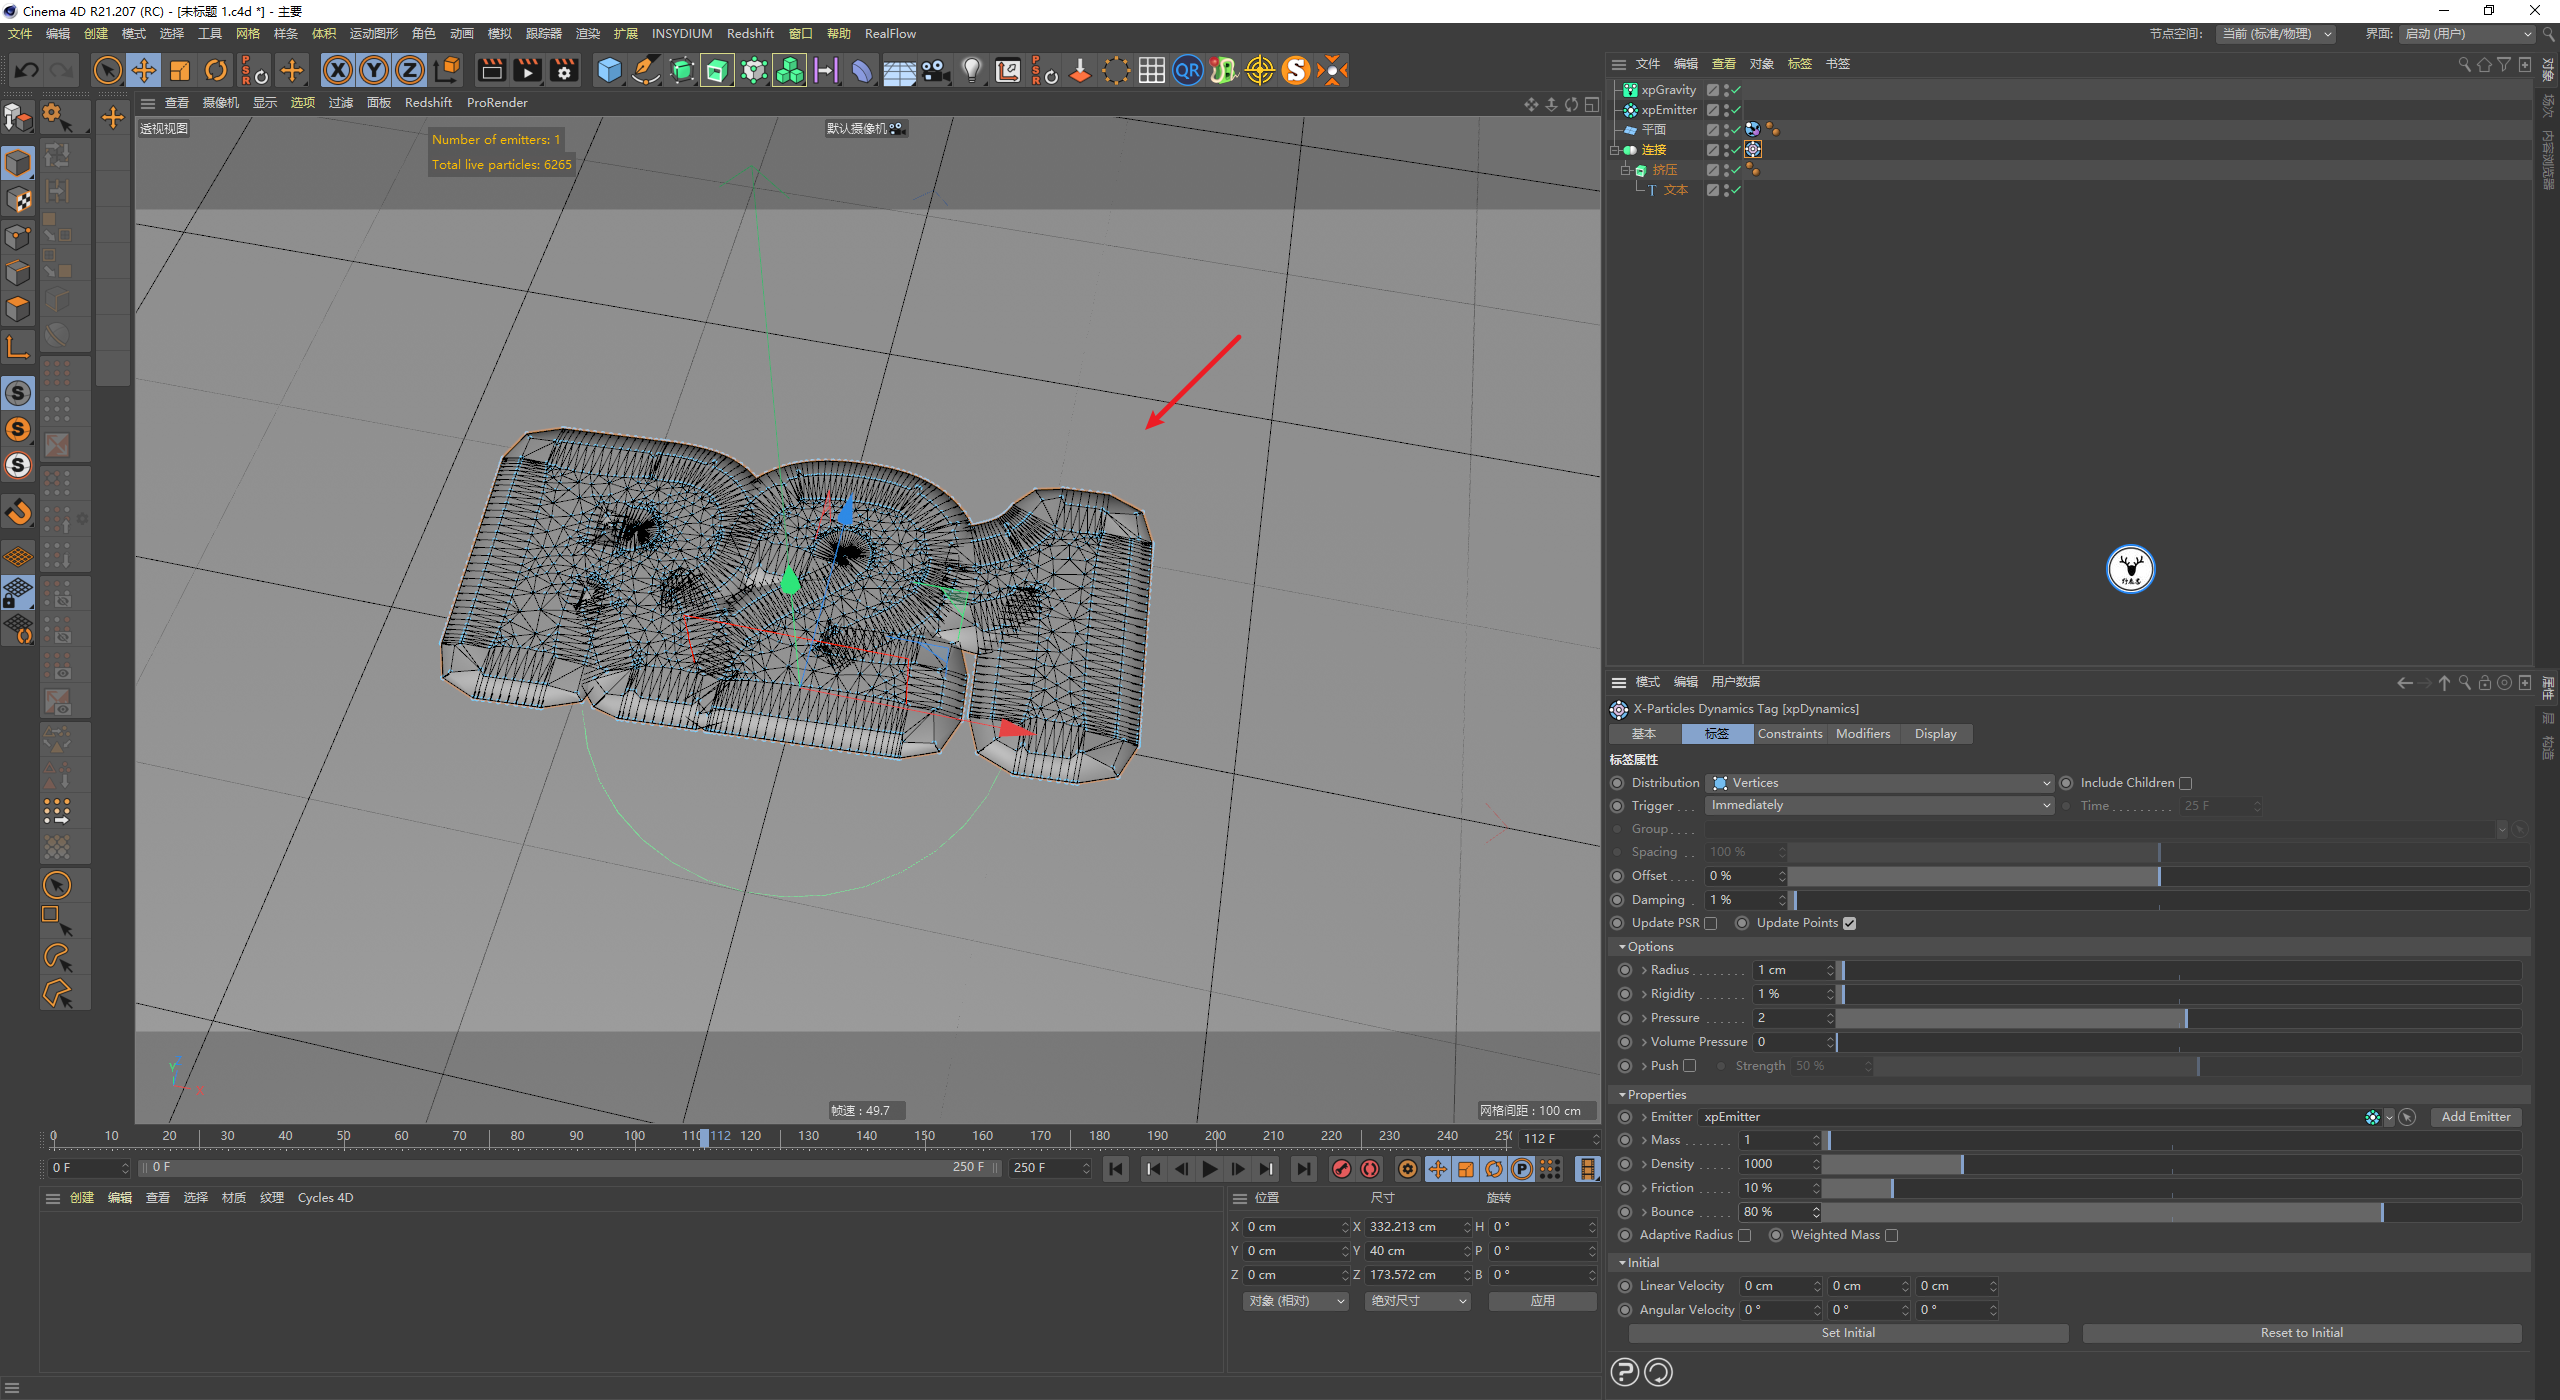Collapse the Options section

1622,947
